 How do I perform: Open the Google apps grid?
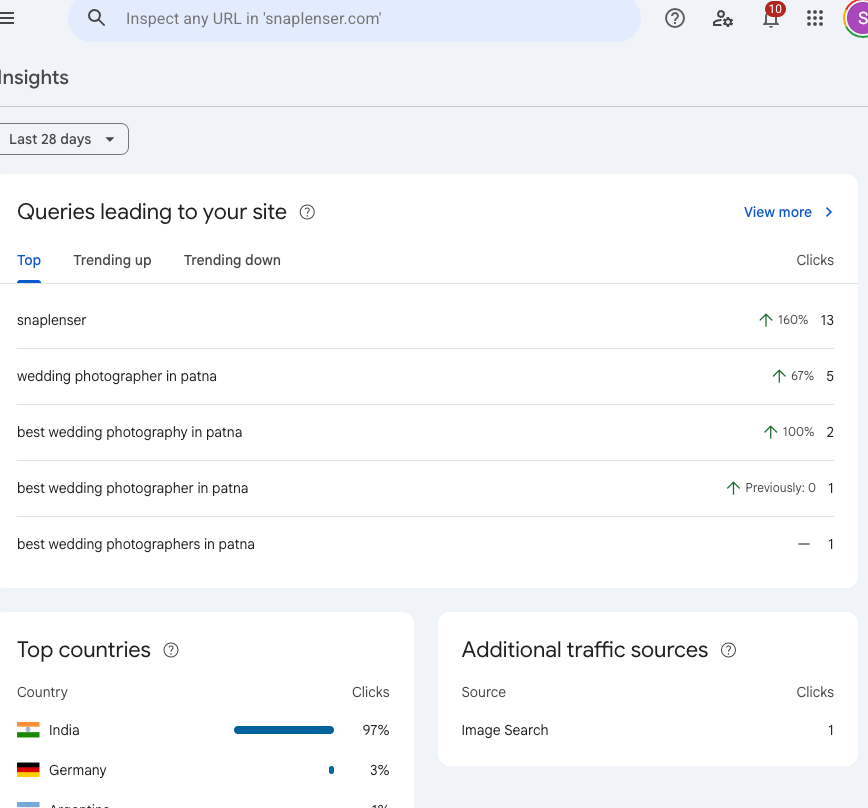click(x=815, y=18)
